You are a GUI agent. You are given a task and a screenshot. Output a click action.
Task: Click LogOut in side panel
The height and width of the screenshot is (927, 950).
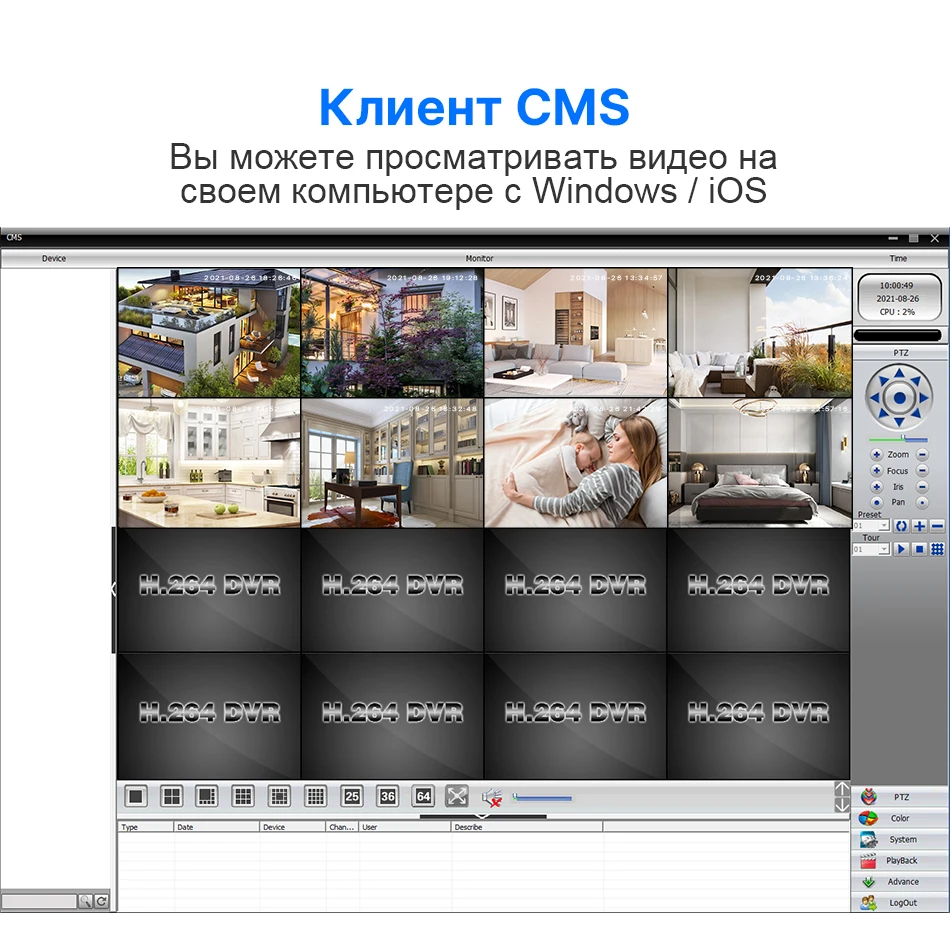901,903
